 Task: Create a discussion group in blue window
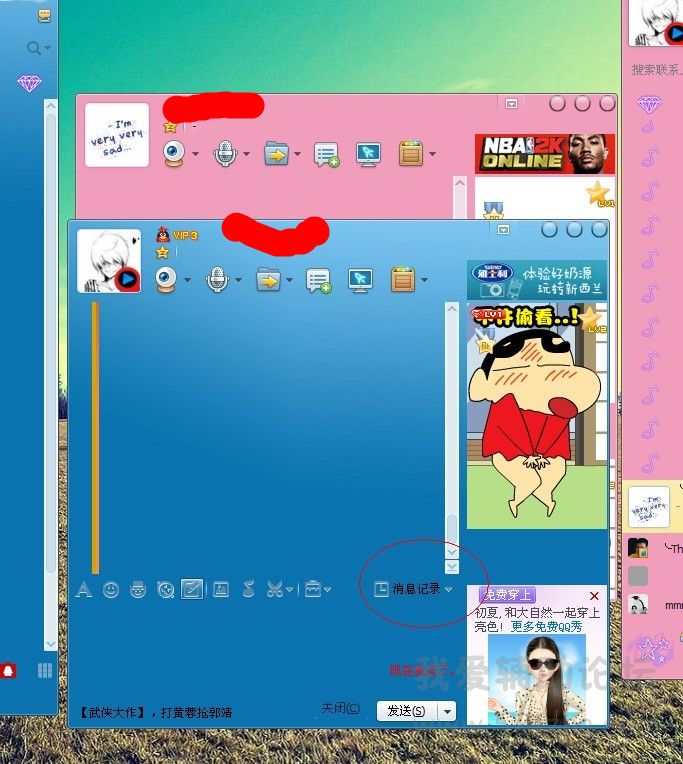pyautogui.click(x=319, y=281)
